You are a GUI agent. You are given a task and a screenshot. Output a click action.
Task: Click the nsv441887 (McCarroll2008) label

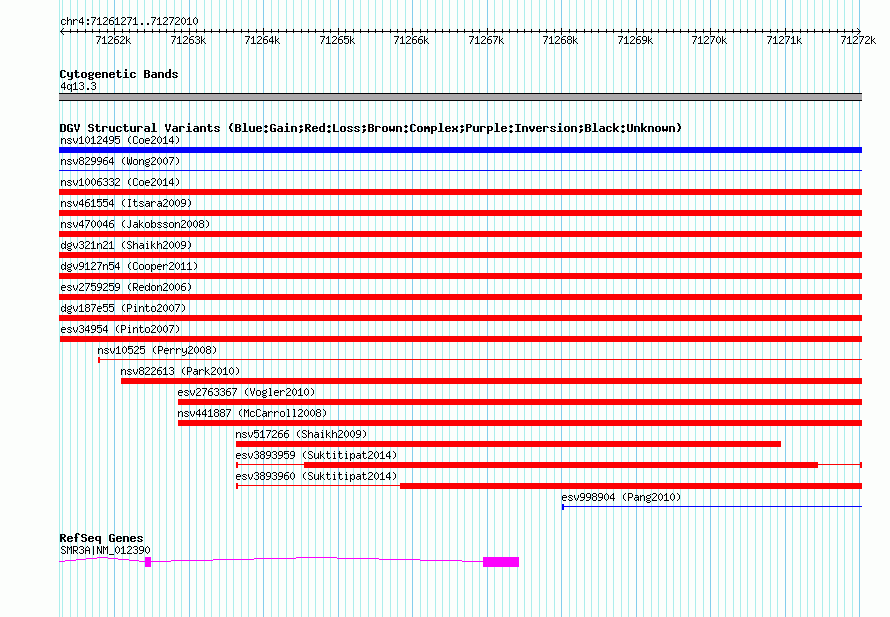pos(252,413)
